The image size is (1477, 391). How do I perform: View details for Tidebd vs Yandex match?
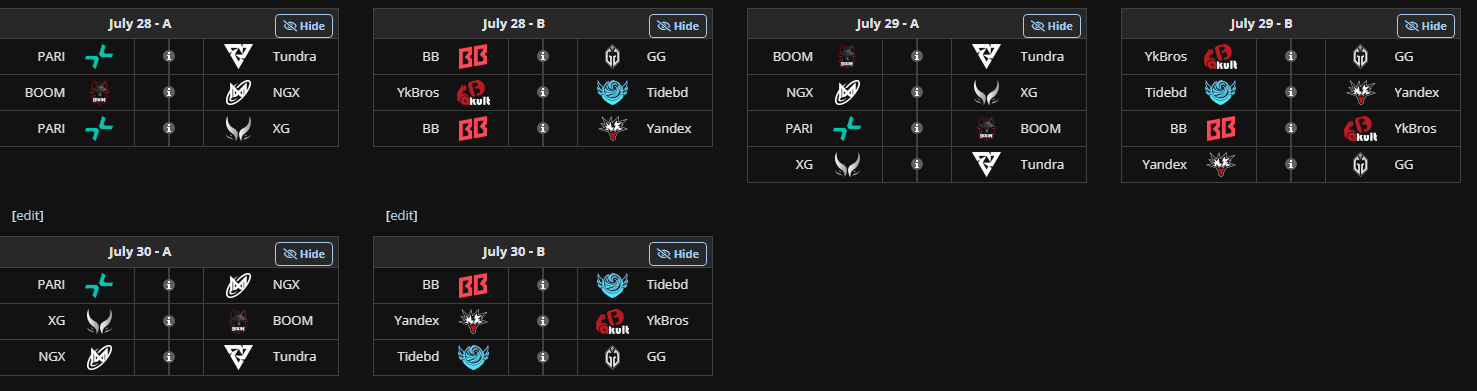pyautogui.click(x=1291, y=93)
